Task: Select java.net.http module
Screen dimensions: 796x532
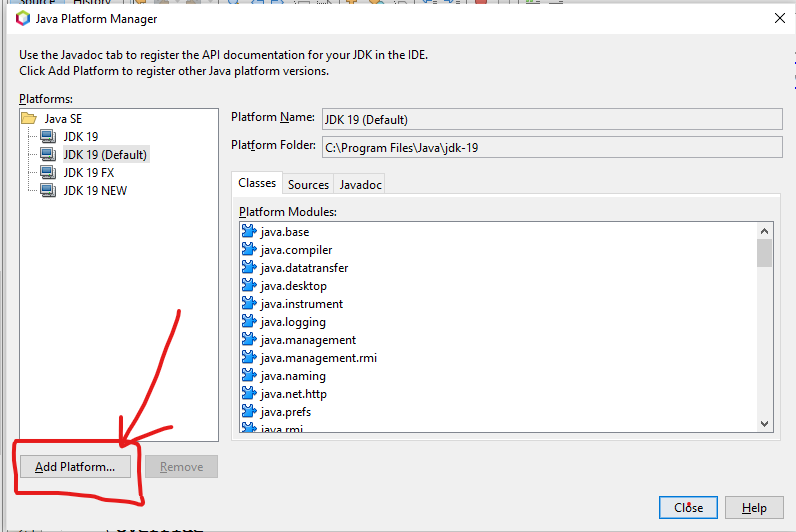Action: click(x=293, y=394)
